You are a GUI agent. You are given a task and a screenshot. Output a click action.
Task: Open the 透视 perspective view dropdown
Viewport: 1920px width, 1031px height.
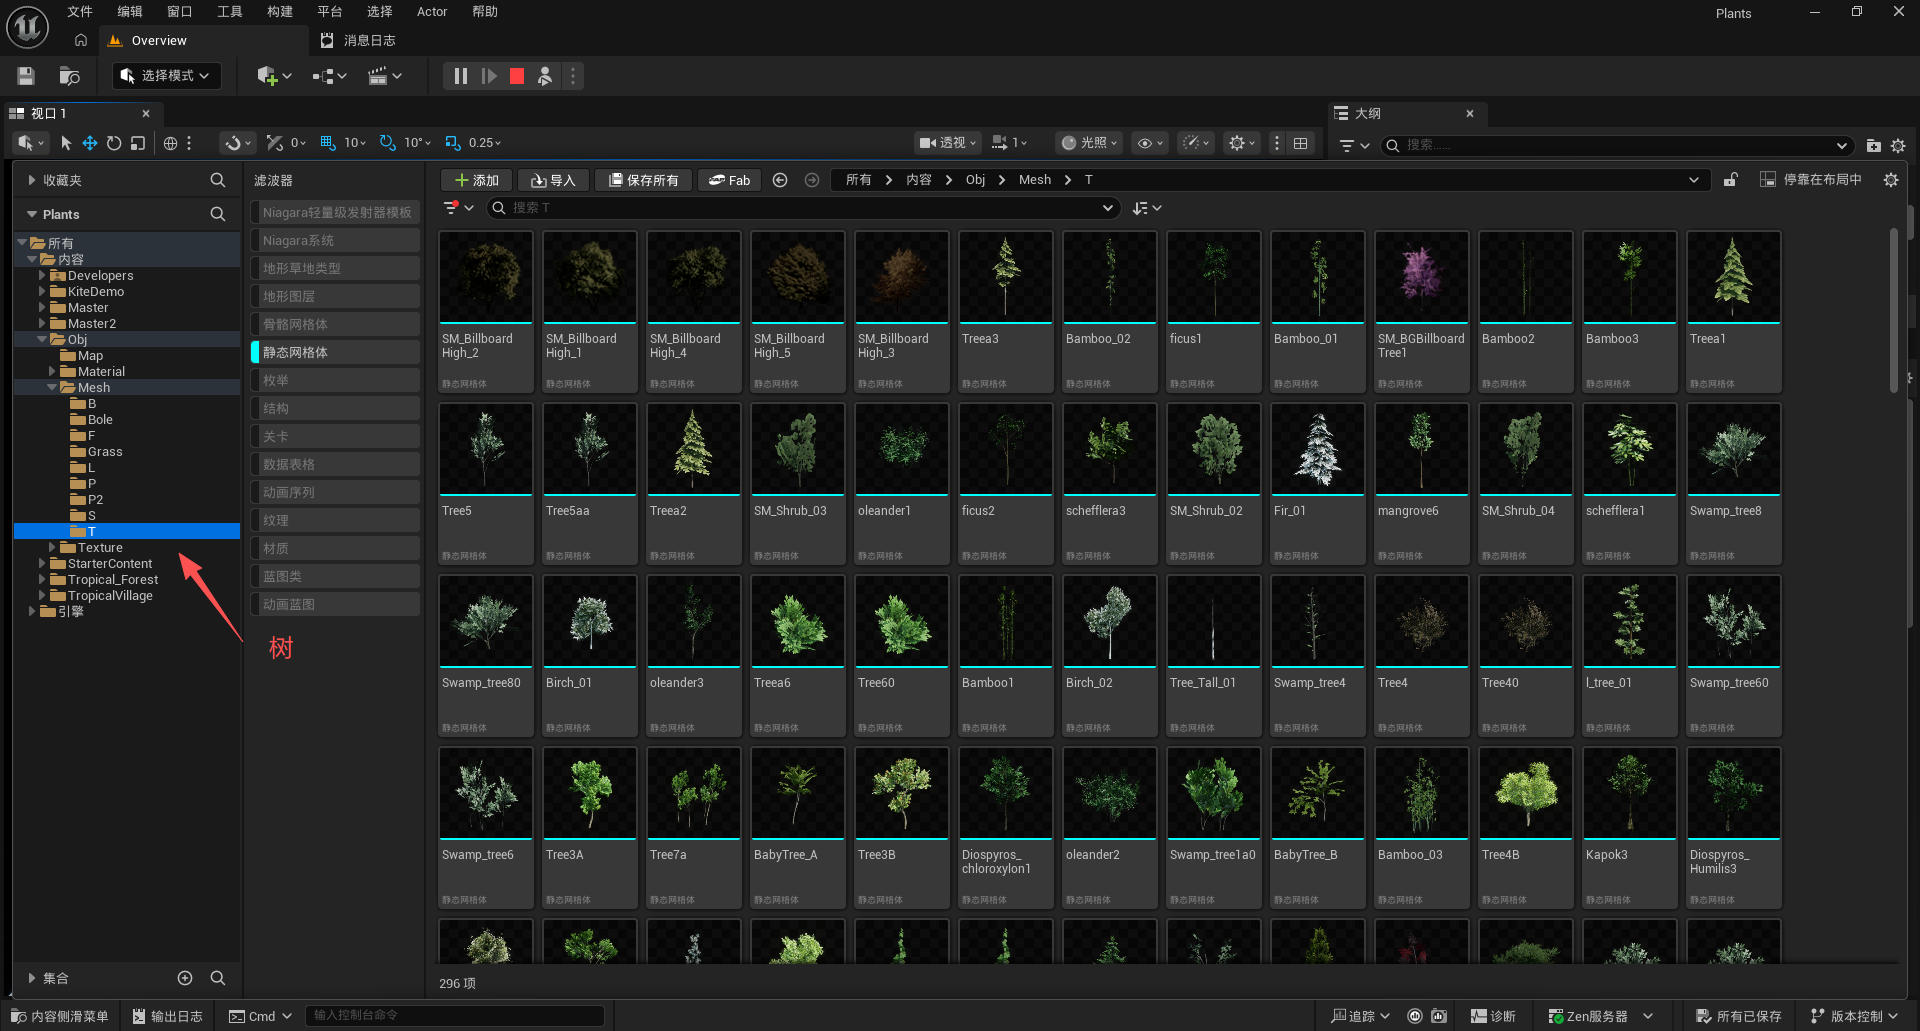pos(948,143)
